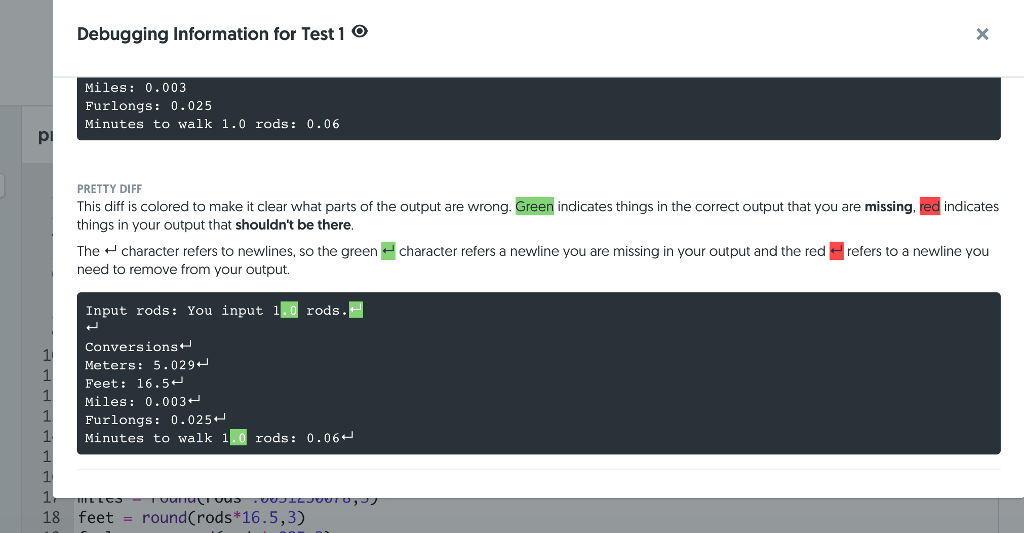The width and height of the screenshot is (1024, 533).
Task: Click the 'shouldn't be there' bold text
Action: coord(293,225)
